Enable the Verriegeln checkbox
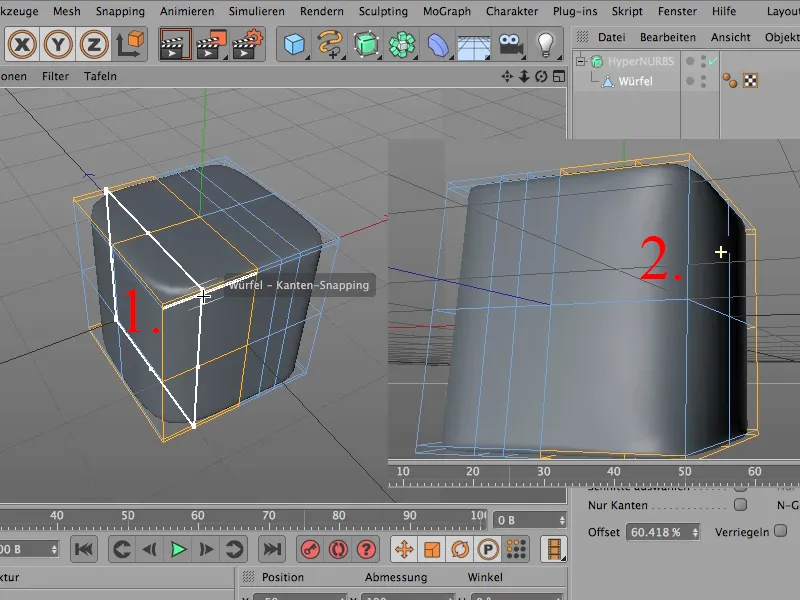The width and height of the screenshot is (800, 600). (780, 531)
